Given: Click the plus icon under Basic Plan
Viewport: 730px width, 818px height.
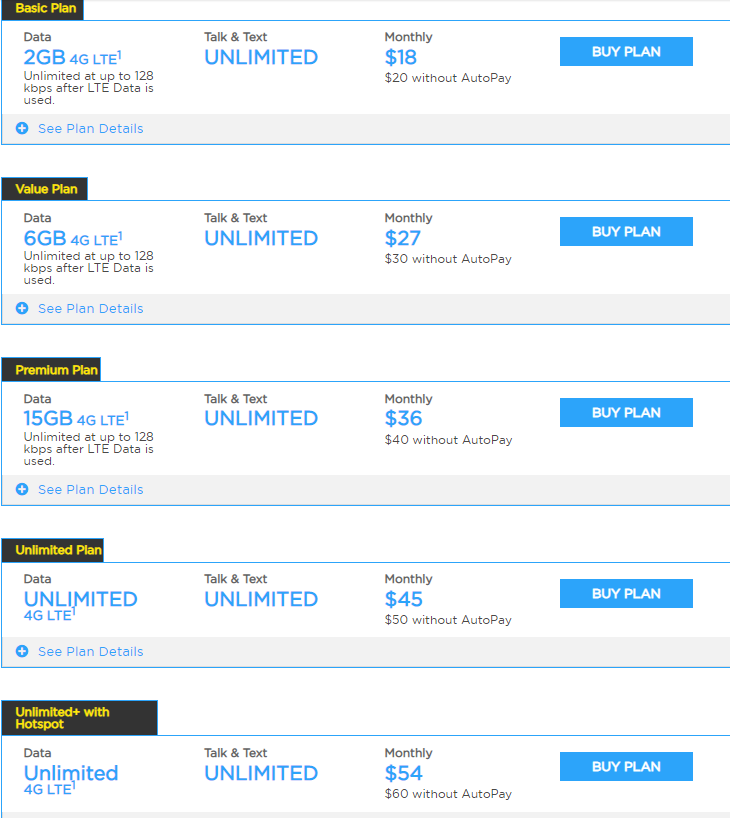Looking at the screenshot, I should pos(22,129).
